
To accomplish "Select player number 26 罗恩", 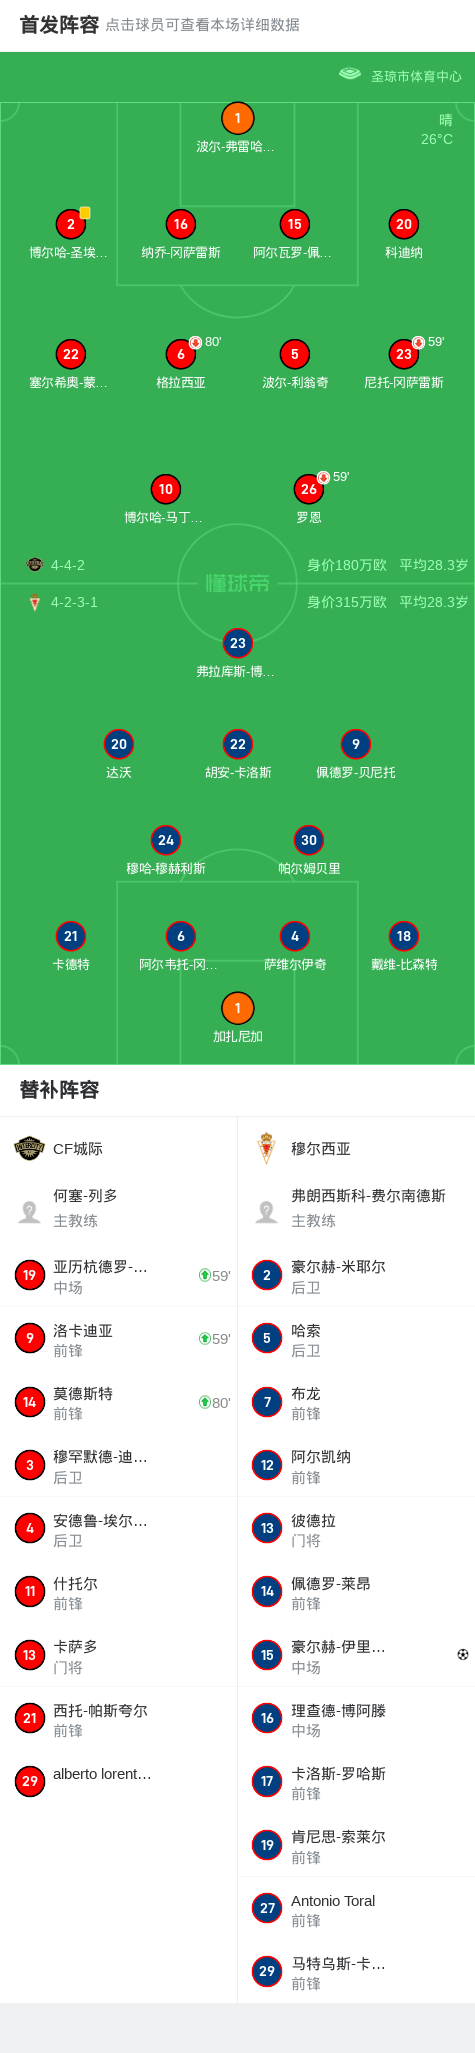I will point(308,489).
